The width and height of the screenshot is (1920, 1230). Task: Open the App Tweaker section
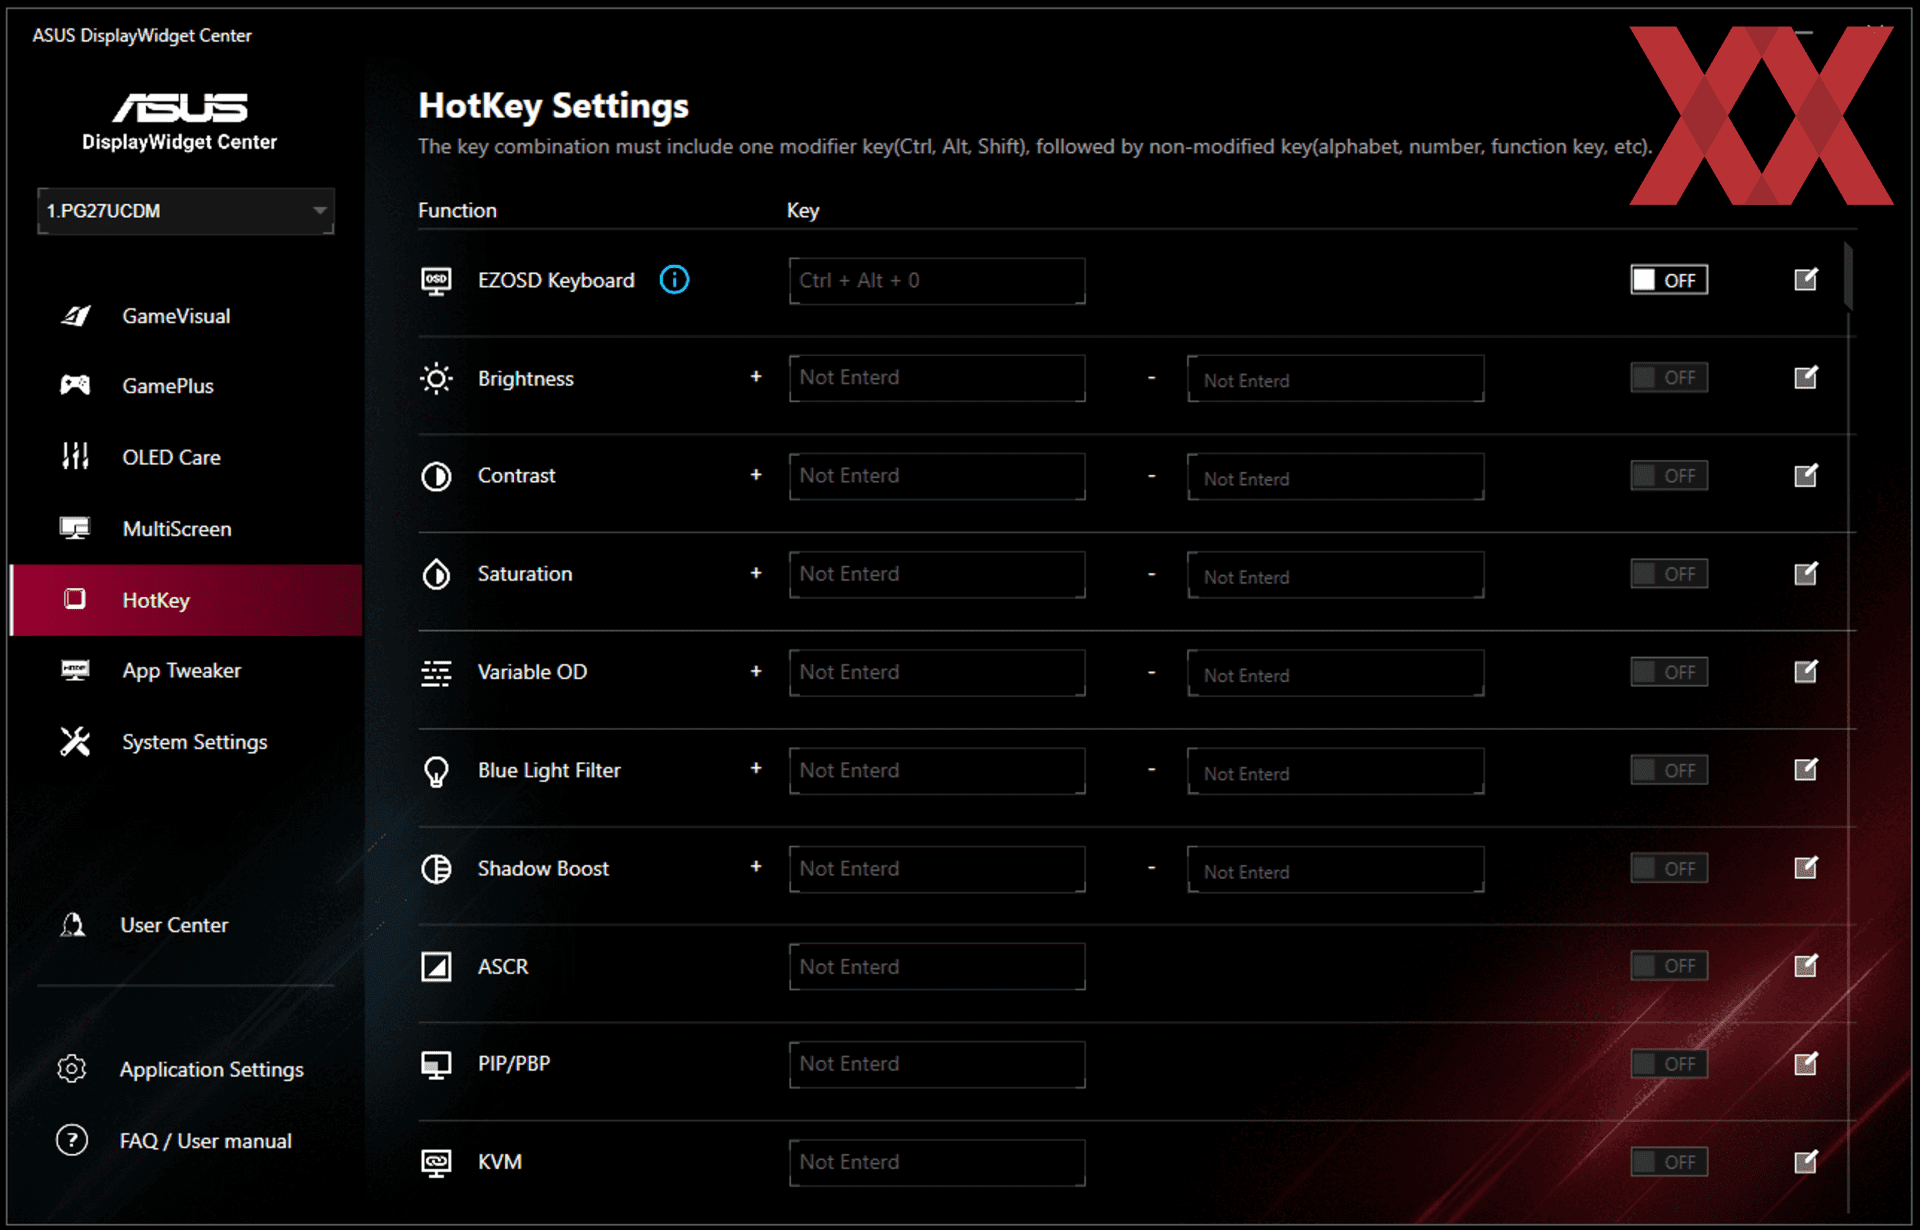[x=186, y=671]
